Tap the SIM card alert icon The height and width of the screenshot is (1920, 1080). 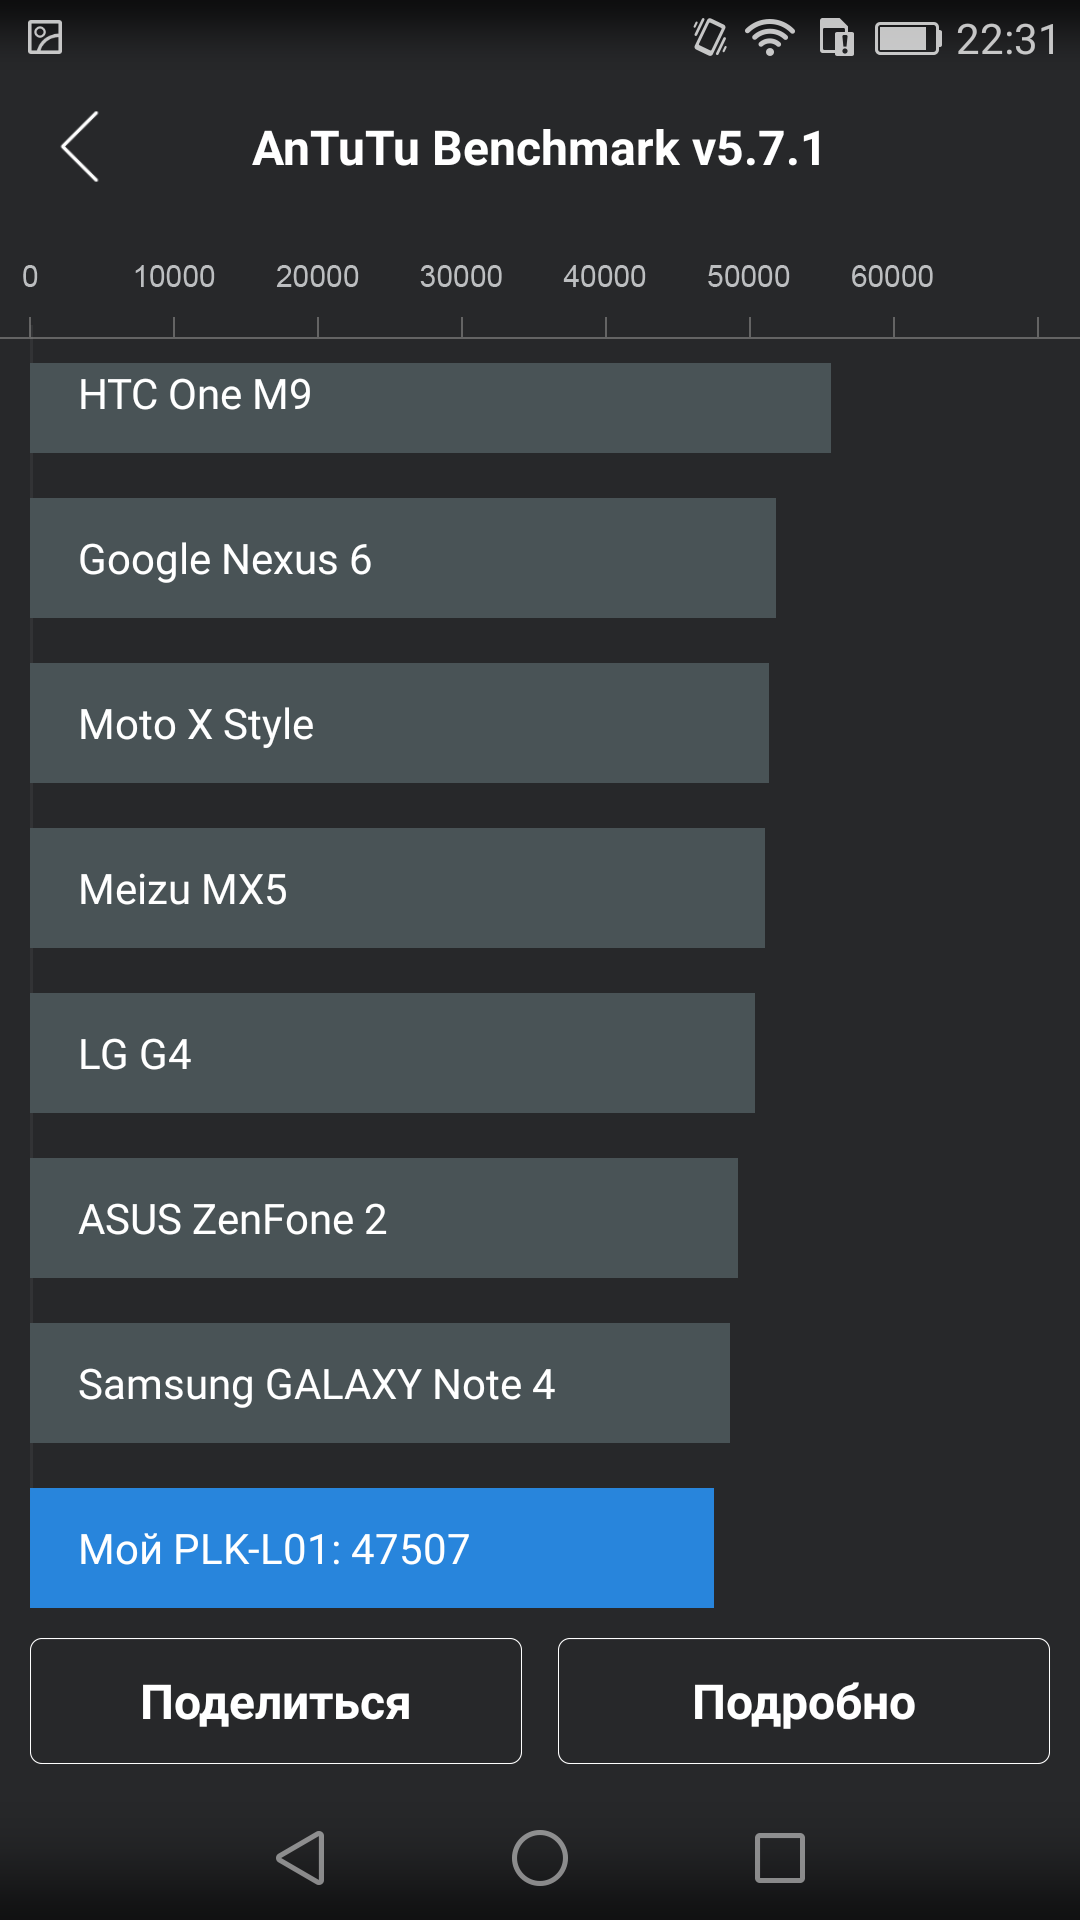[x=837, y=39]
